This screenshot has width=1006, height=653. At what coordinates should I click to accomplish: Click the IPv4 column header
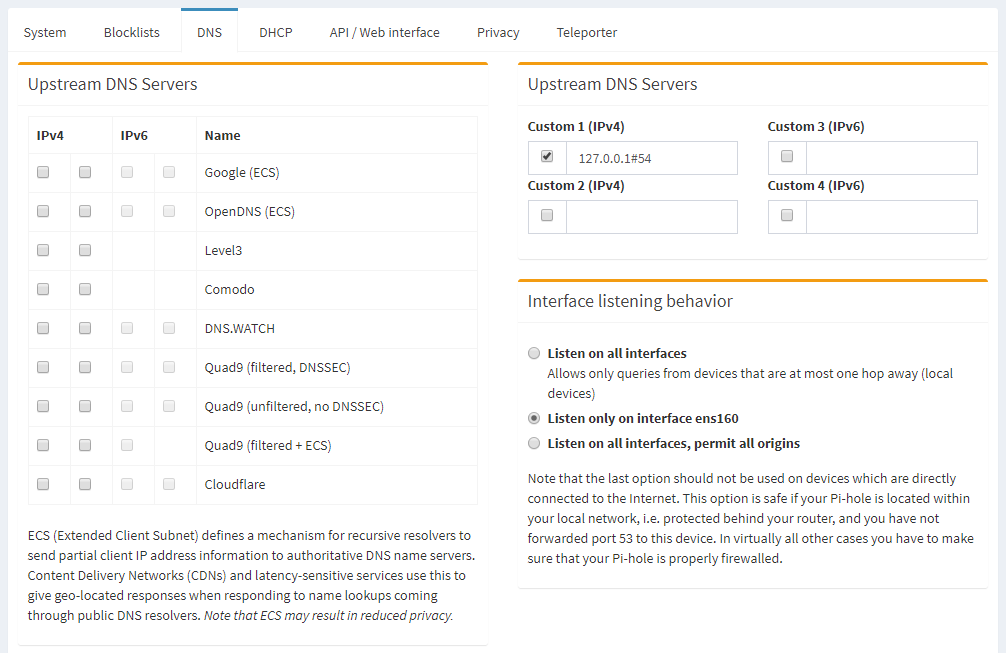(50, 135)
